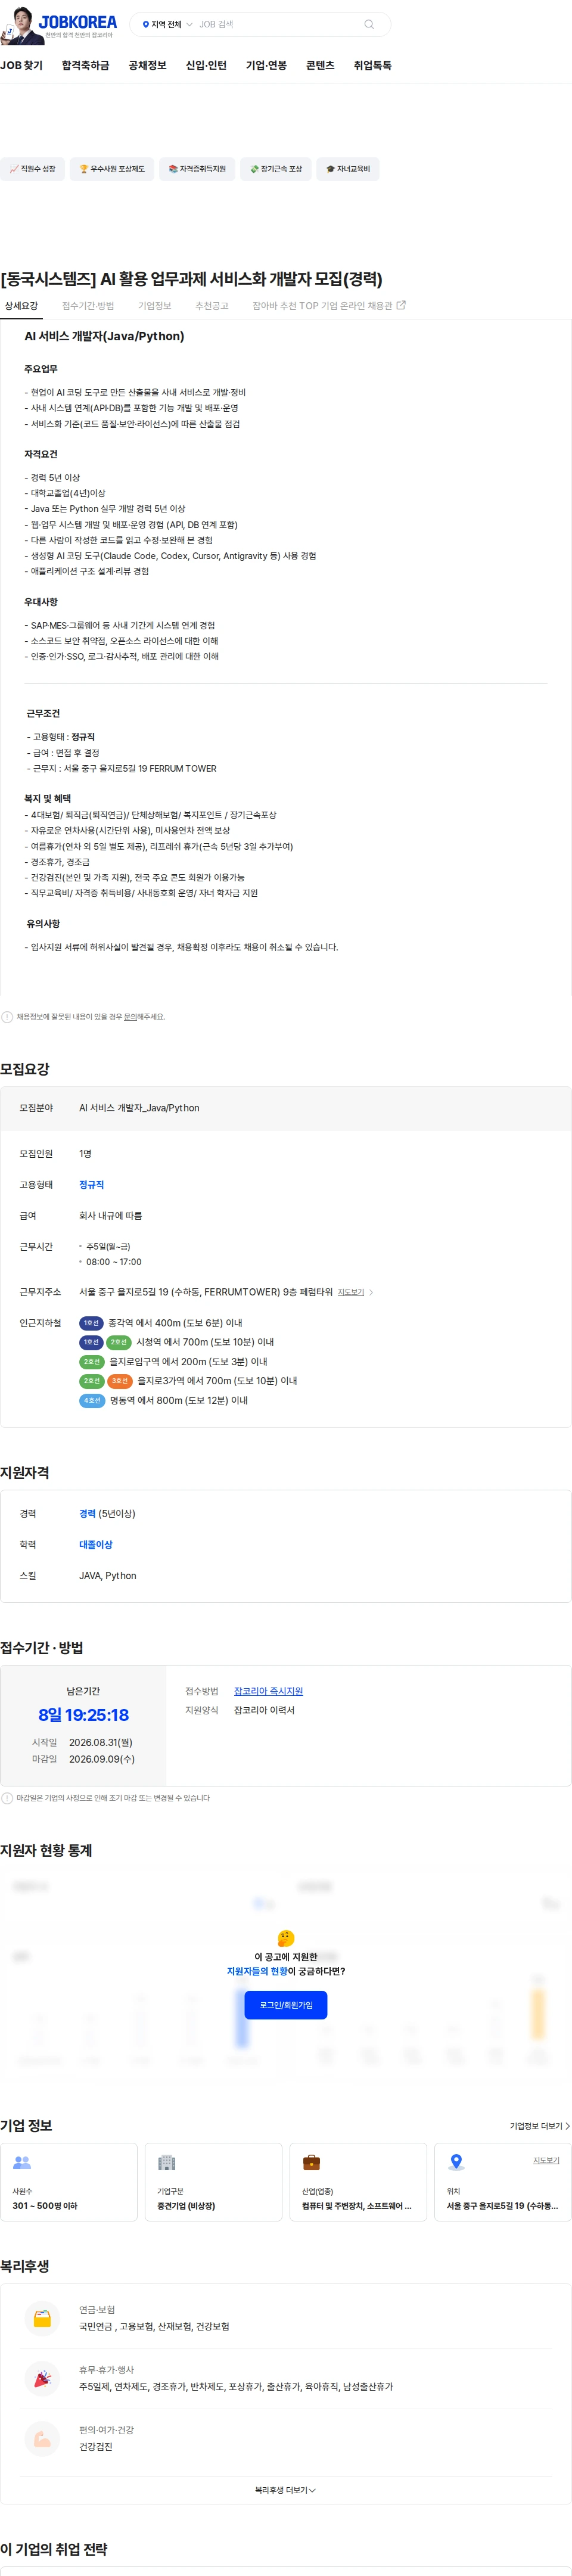Switch to the 기업정보 tab
572x2576 pixels.
click(155, 306)
